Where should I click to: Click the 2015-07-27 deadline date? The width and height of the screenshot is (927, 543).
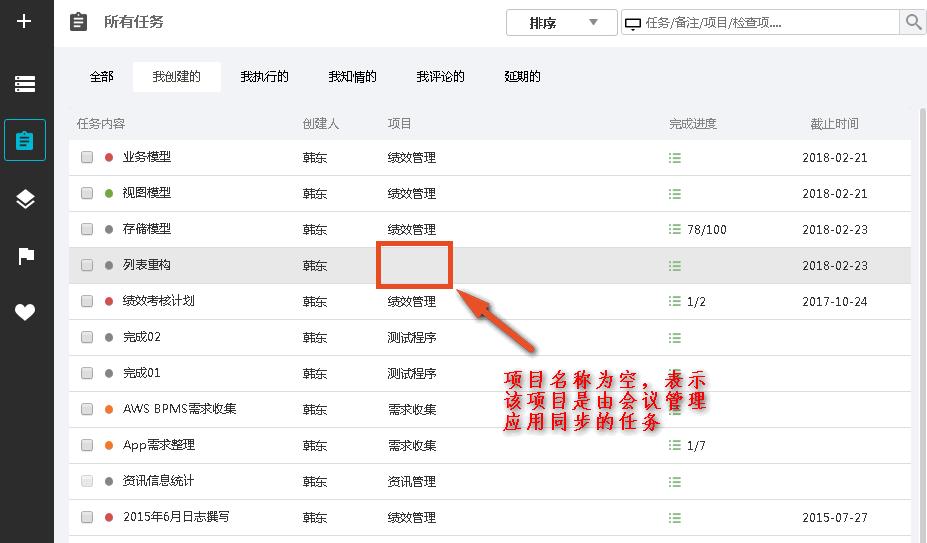point(835,518)
